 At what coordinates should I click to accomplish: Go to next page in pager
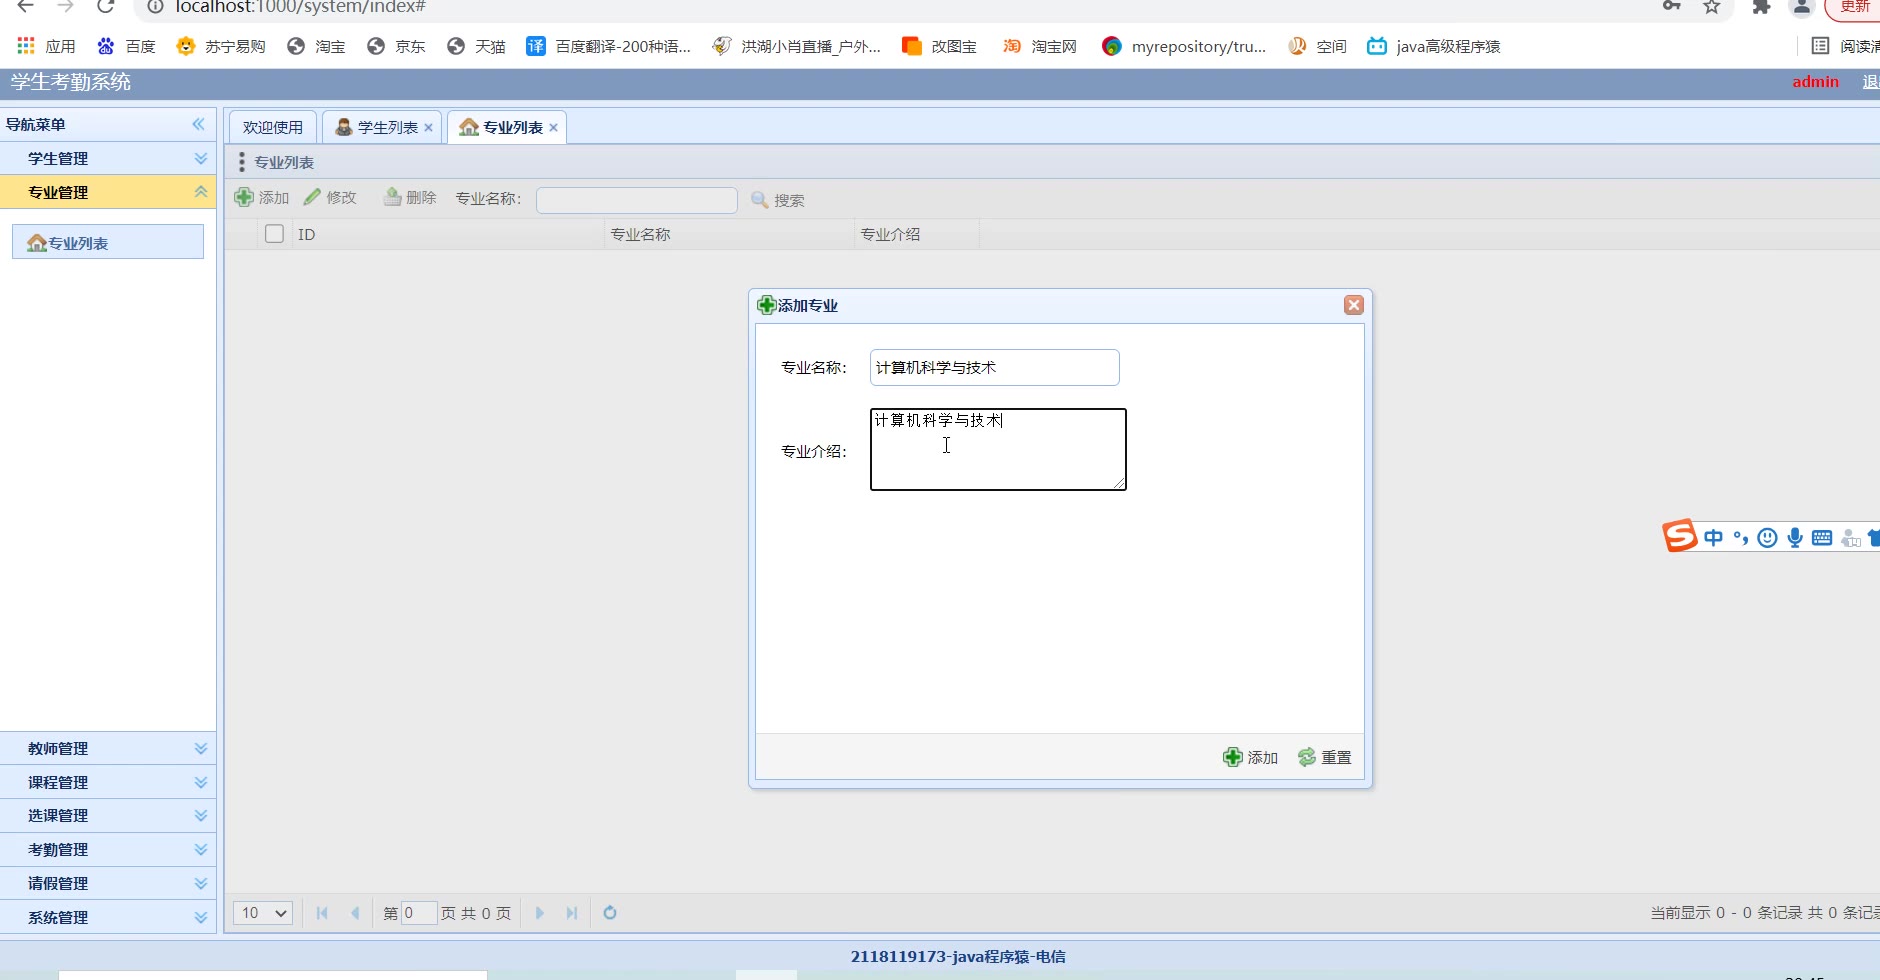pos(540,913)
